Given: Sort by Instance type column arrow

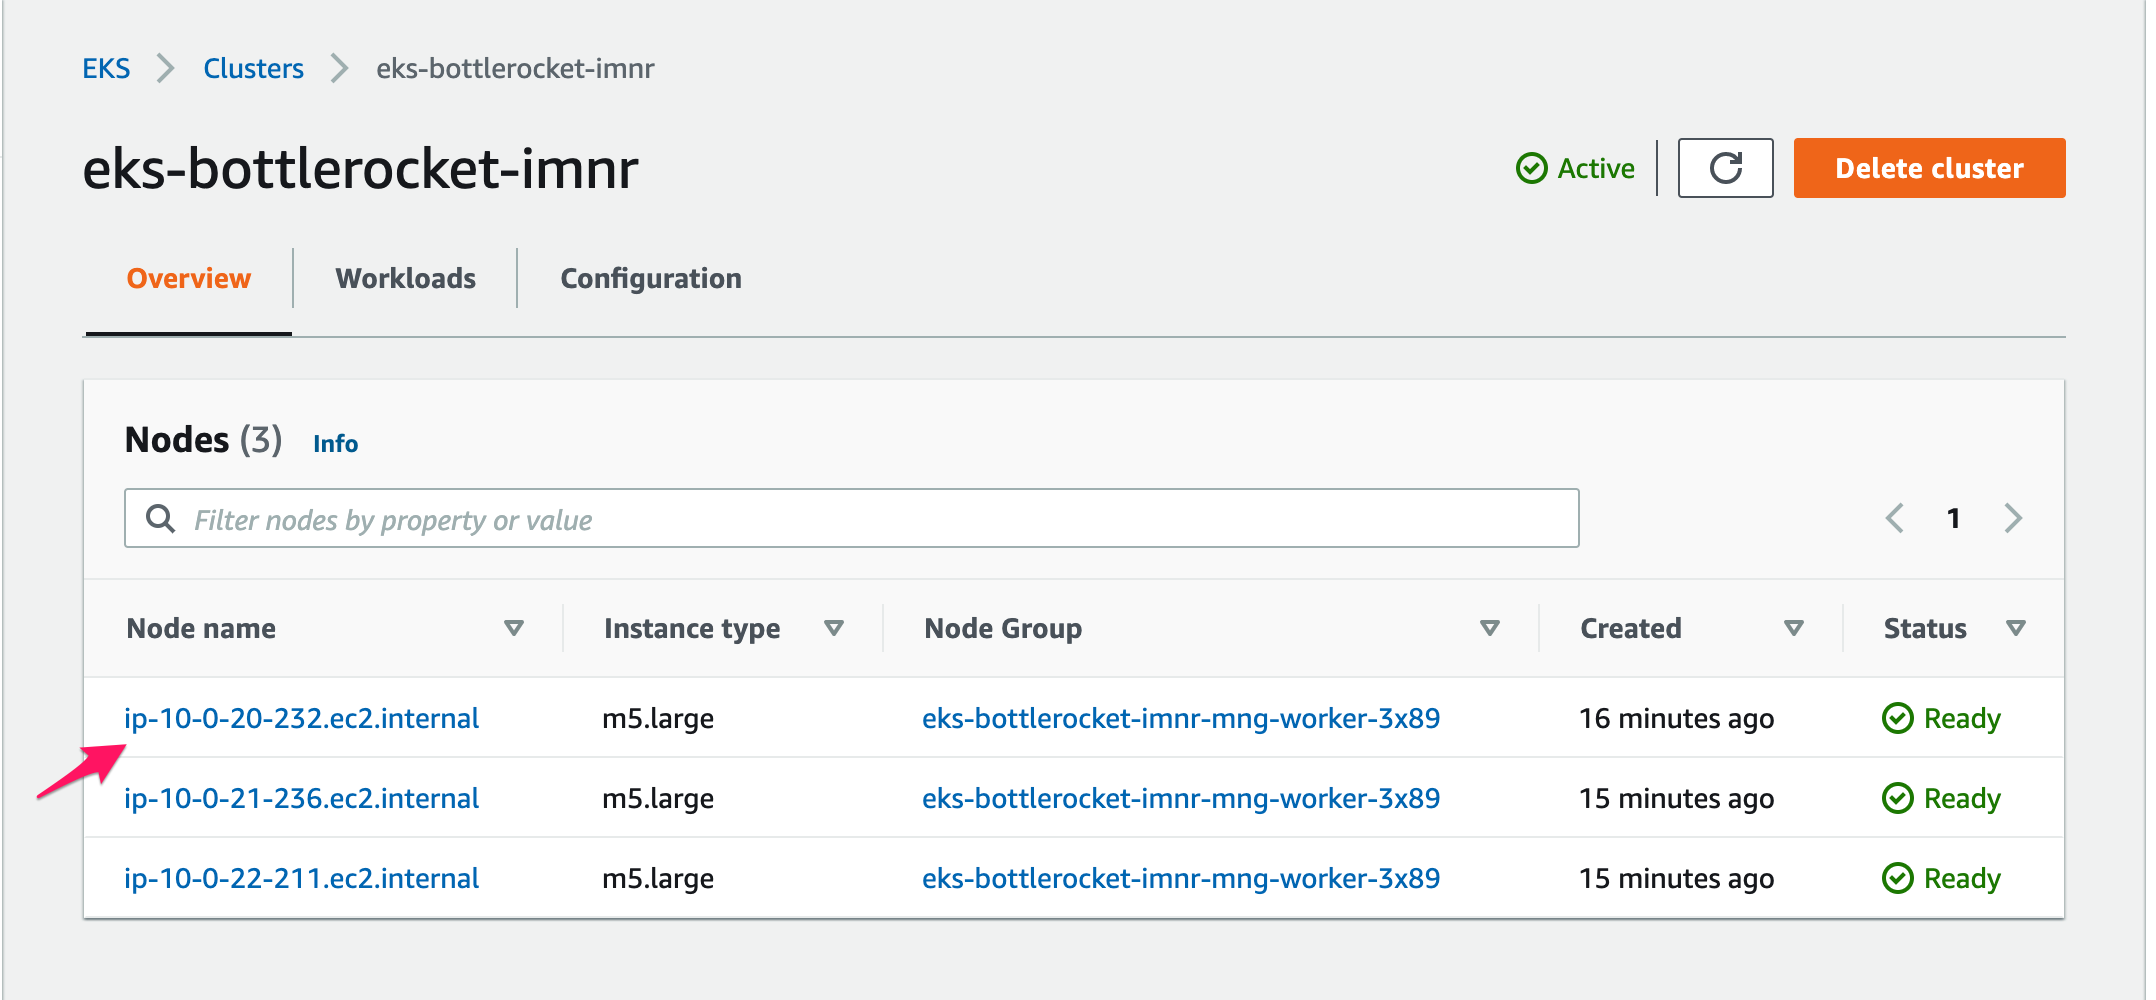Looking at the screenshot, I should 833,628.
